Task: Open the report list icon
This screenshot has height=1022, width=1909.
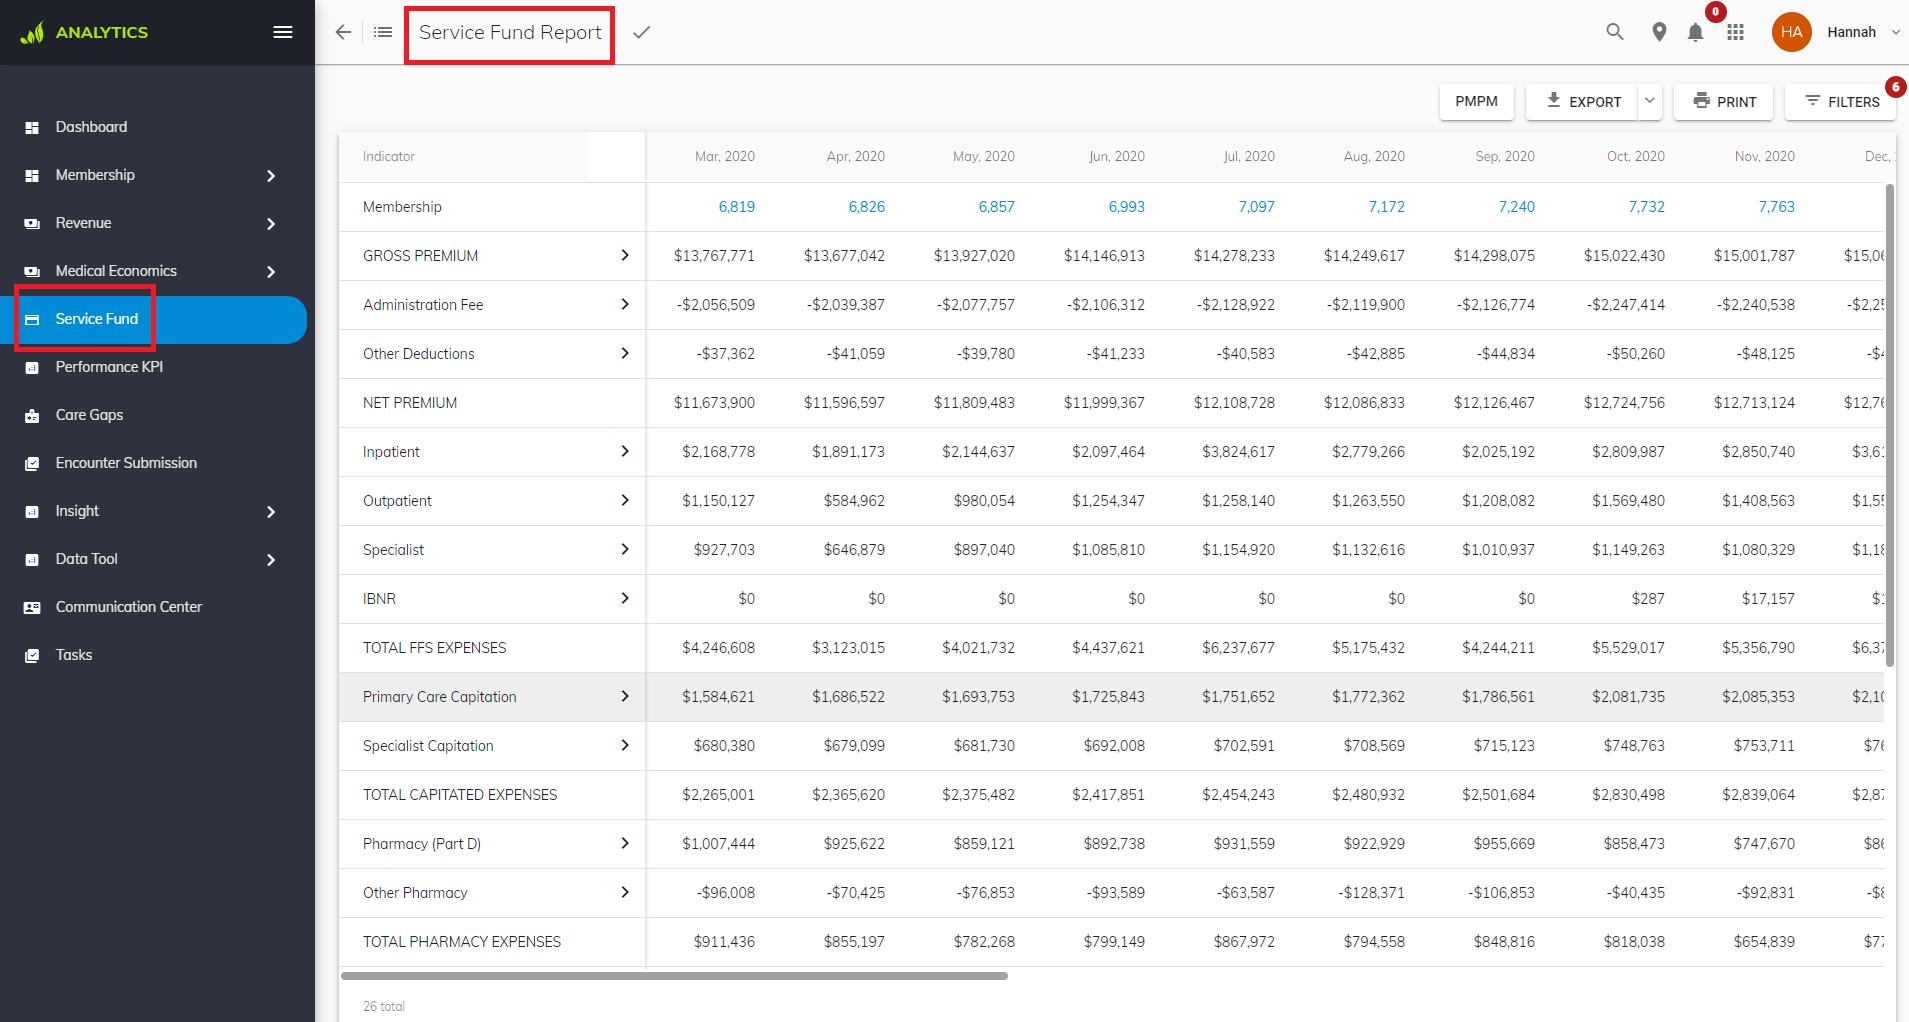Action: pyautogui.click(x=383, y=32)
